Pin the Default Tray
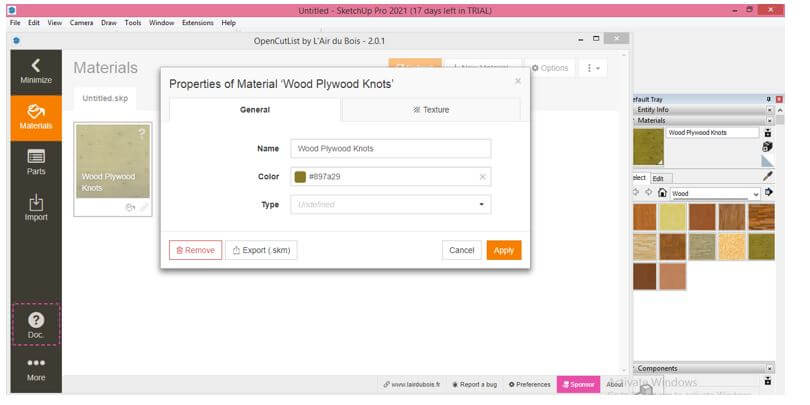This screenshot has width=810, height=405. tap(771, 99)
